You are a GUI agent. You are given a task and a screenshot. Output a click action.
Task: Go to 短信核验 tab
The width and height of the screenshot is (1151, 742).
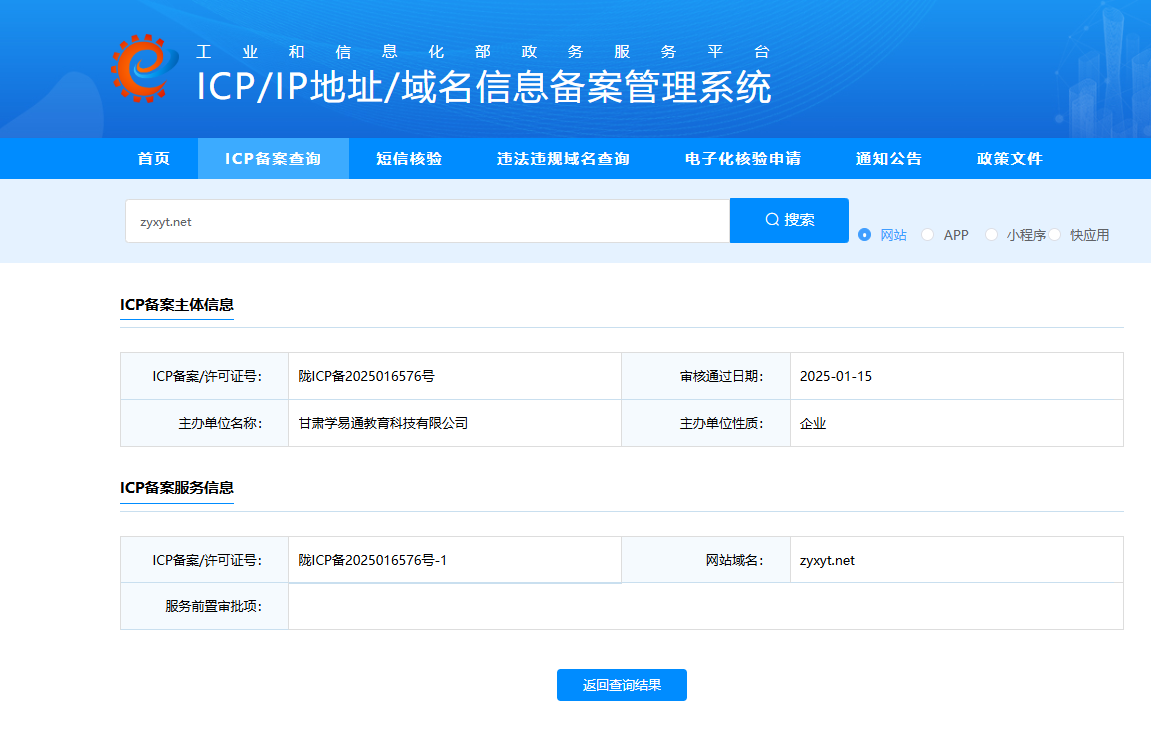(x=409, y=159)
